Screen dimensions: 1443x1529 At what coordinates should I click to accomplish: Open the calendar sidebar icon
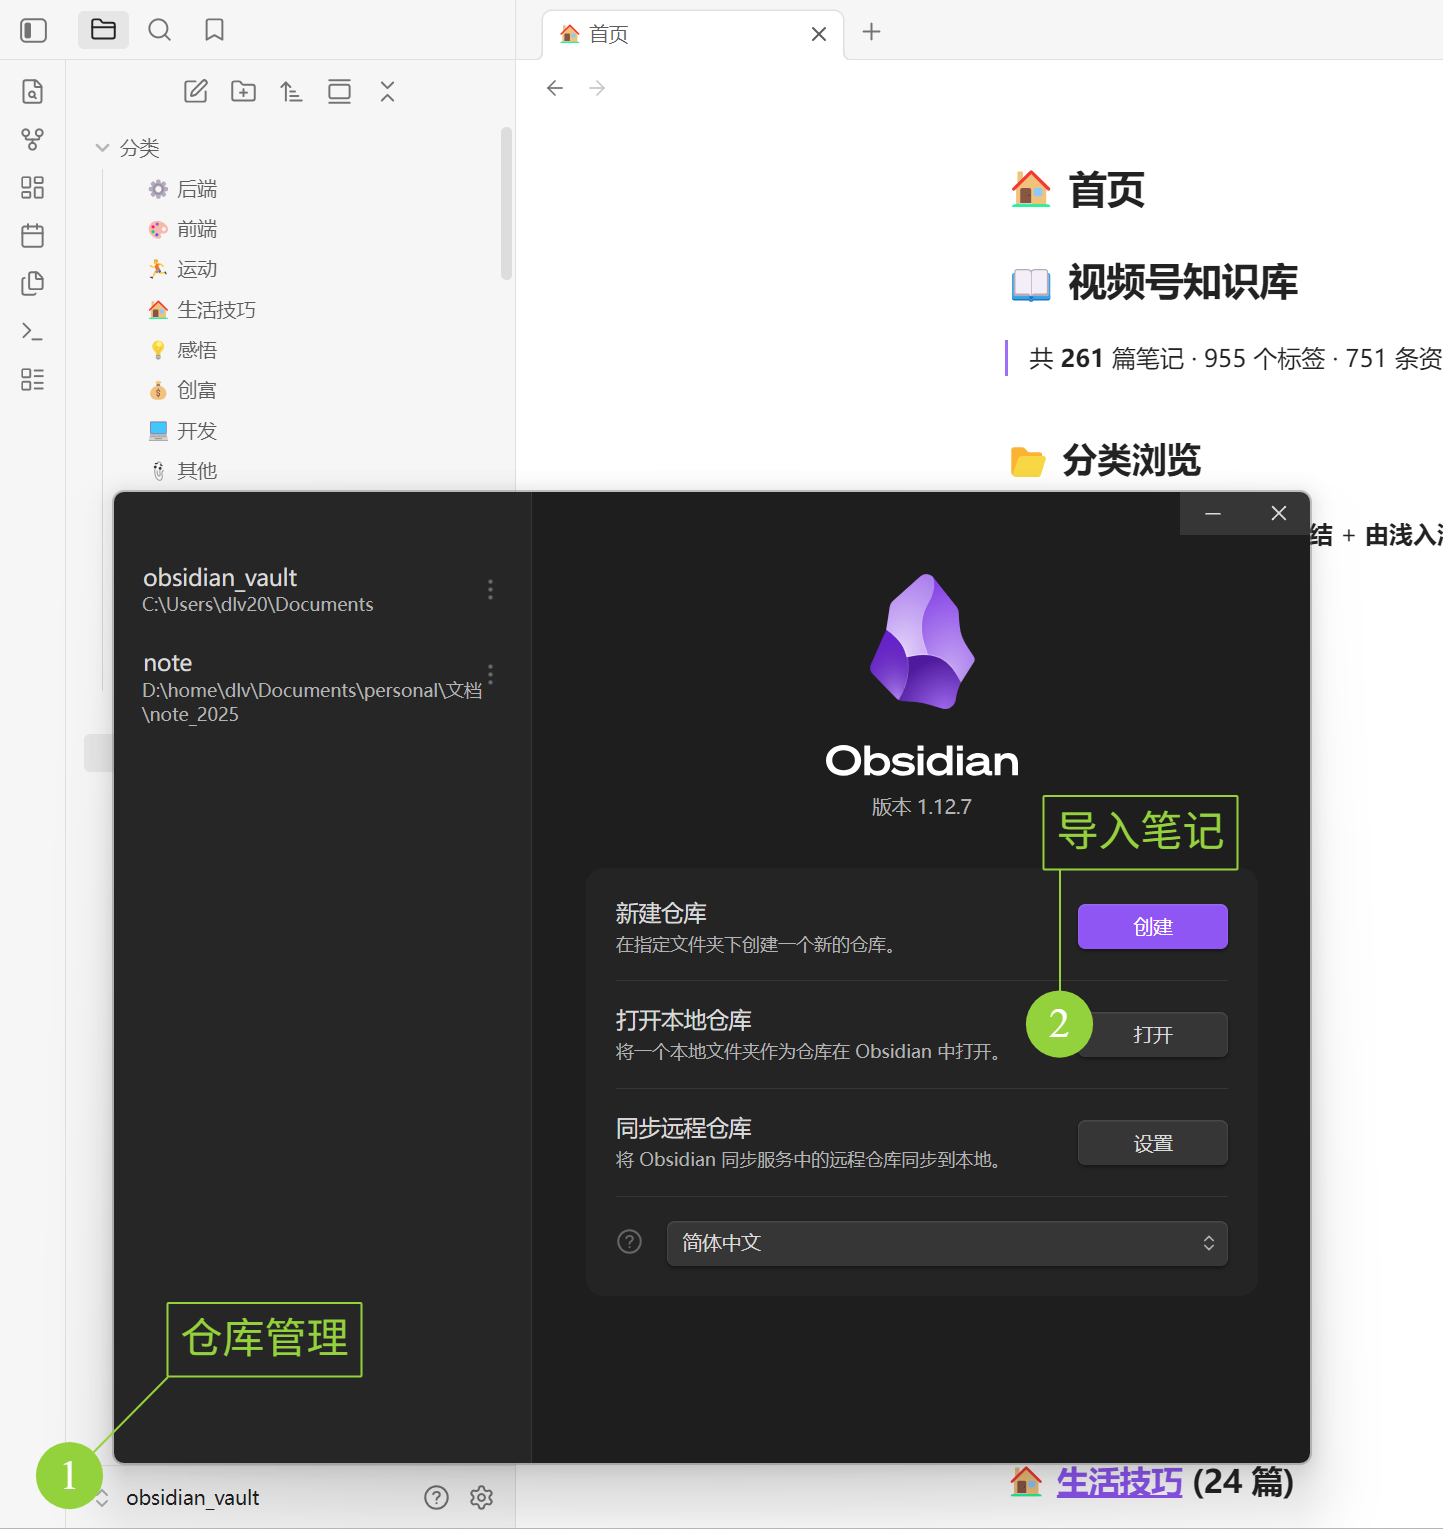(32, 235)
